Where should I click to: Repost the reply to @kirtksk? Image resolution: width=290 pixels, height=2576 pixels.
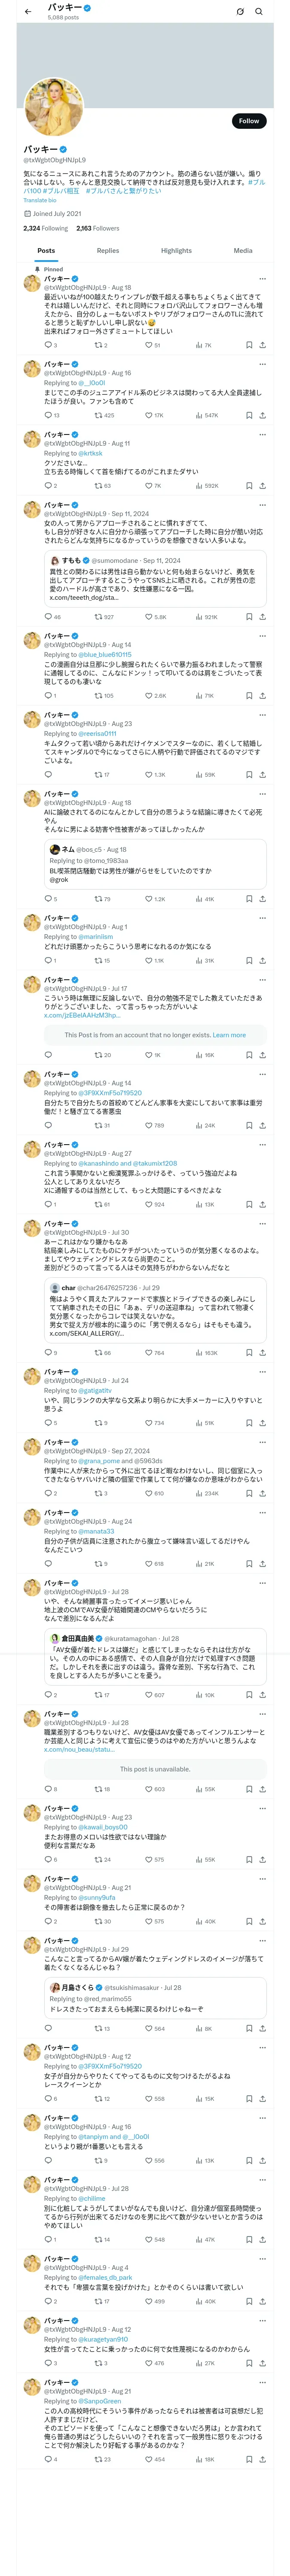98,486
